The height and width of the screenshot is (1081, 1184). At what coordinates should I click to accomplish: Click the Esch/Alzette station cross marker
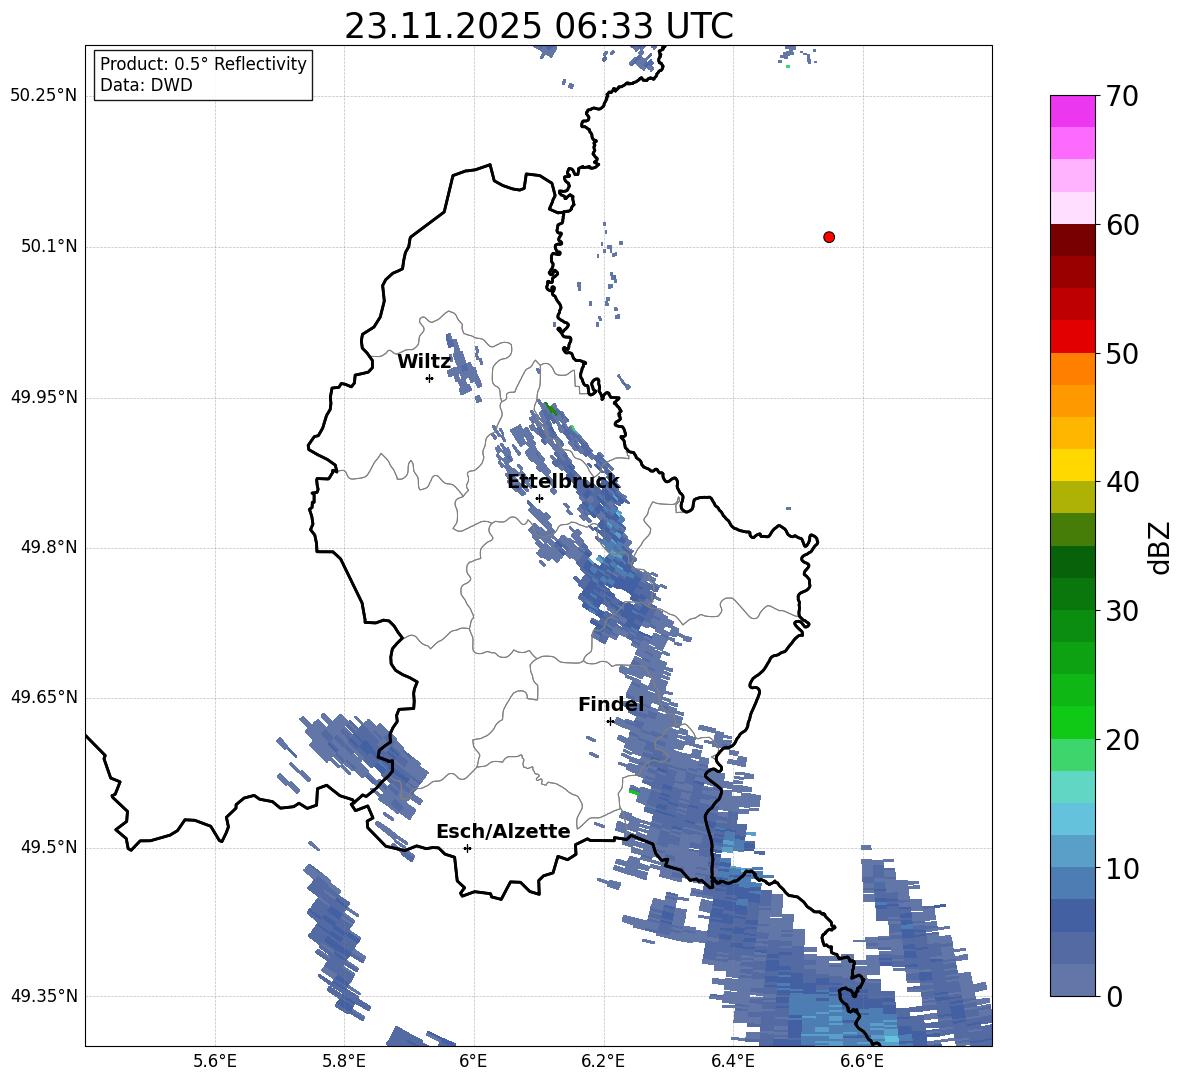467,848
